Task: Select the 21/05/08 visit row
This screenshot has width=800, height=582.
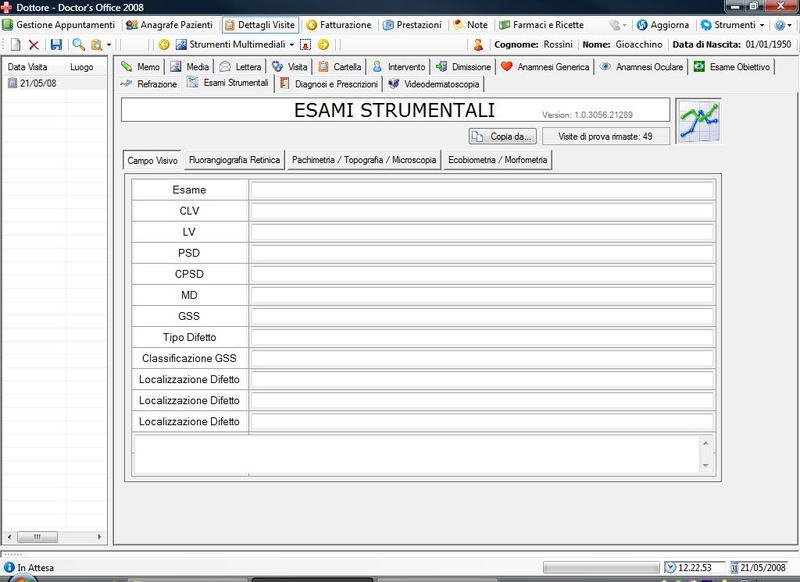Action: (55, 83)
